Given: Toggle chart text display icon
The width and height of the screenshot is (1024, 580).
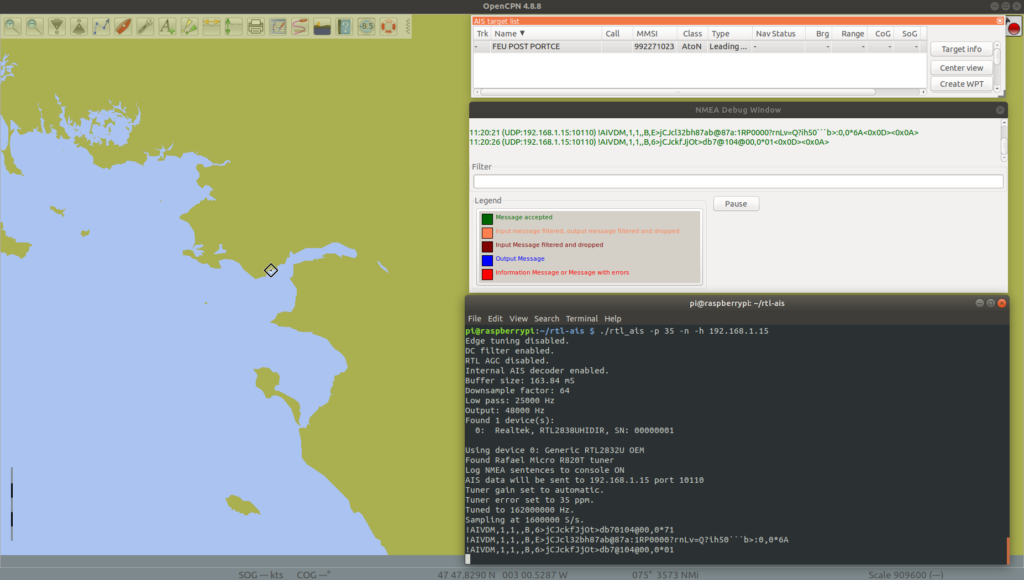Looking at the screenshot, I should pyautogui.click(x=167, y=27).
